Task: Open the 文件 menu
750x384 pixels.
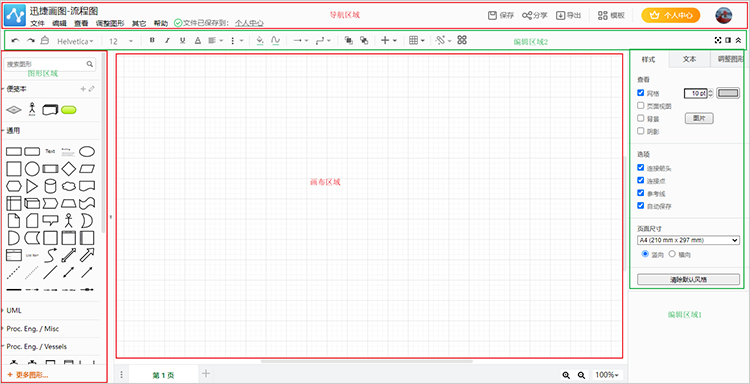Action: point(37,23)
